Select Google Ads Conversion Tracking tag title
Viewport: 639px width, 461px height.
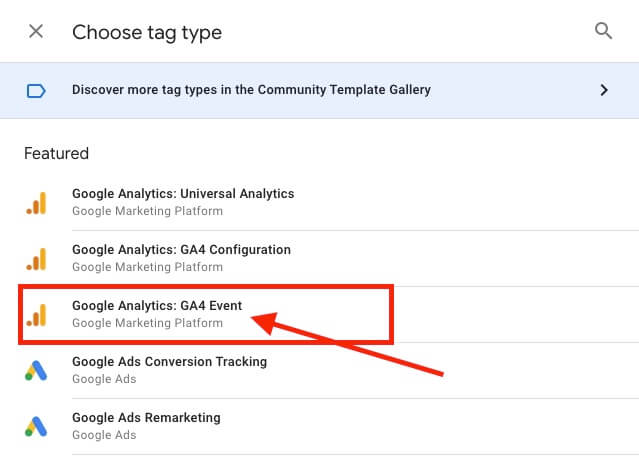click(x=169, y=362)
